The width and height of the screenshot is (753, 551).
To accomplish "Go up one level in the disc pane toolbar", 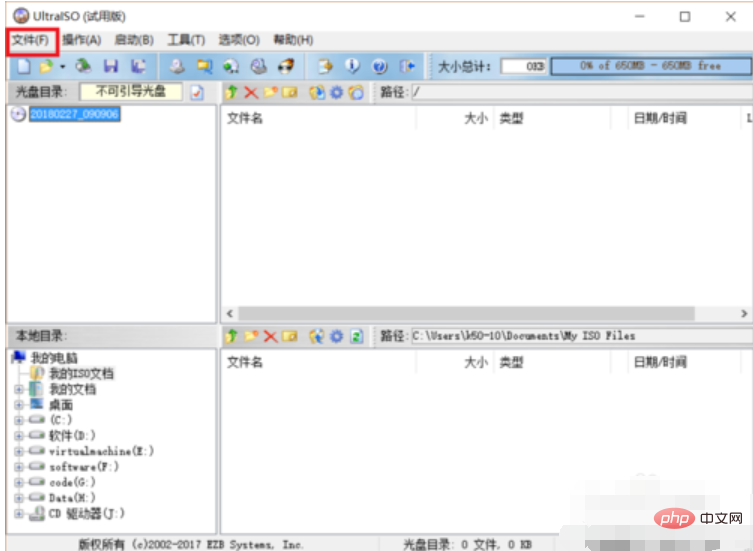I will [x=232, y=92].
